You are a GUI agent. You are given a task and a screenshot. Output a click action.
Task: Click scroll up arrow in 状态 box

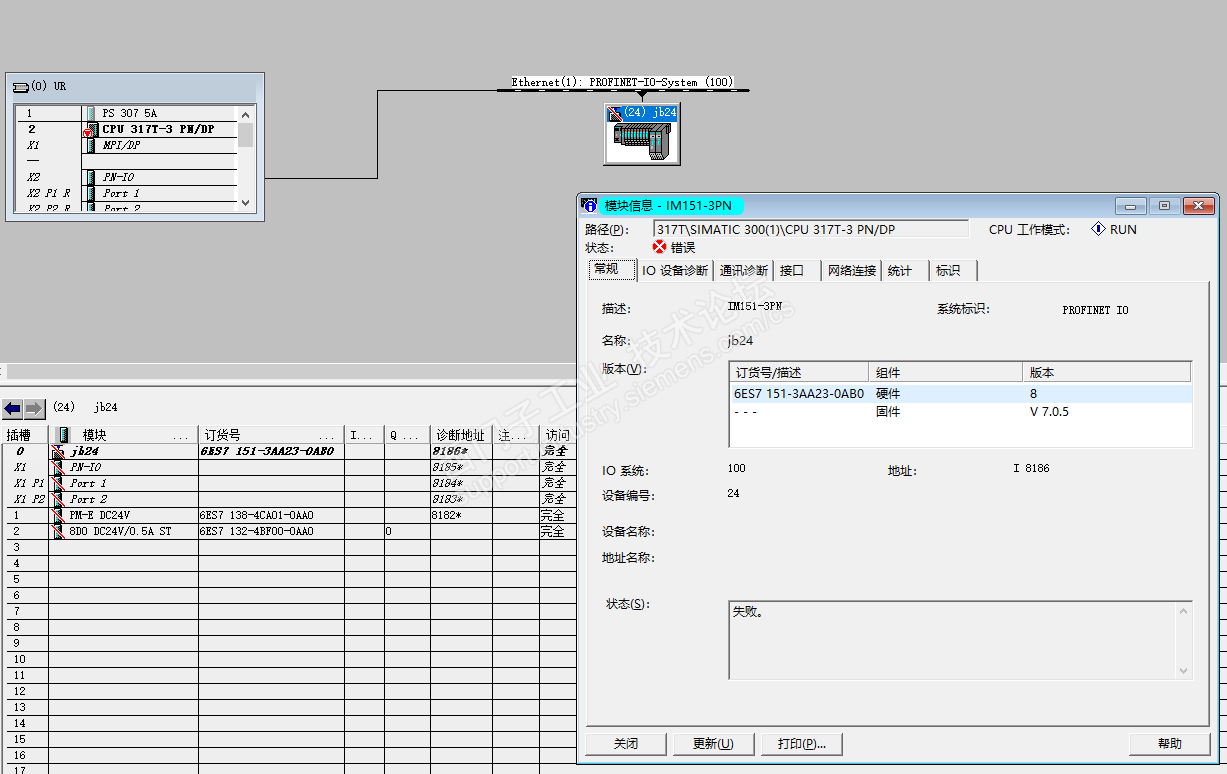[1184, 610]
